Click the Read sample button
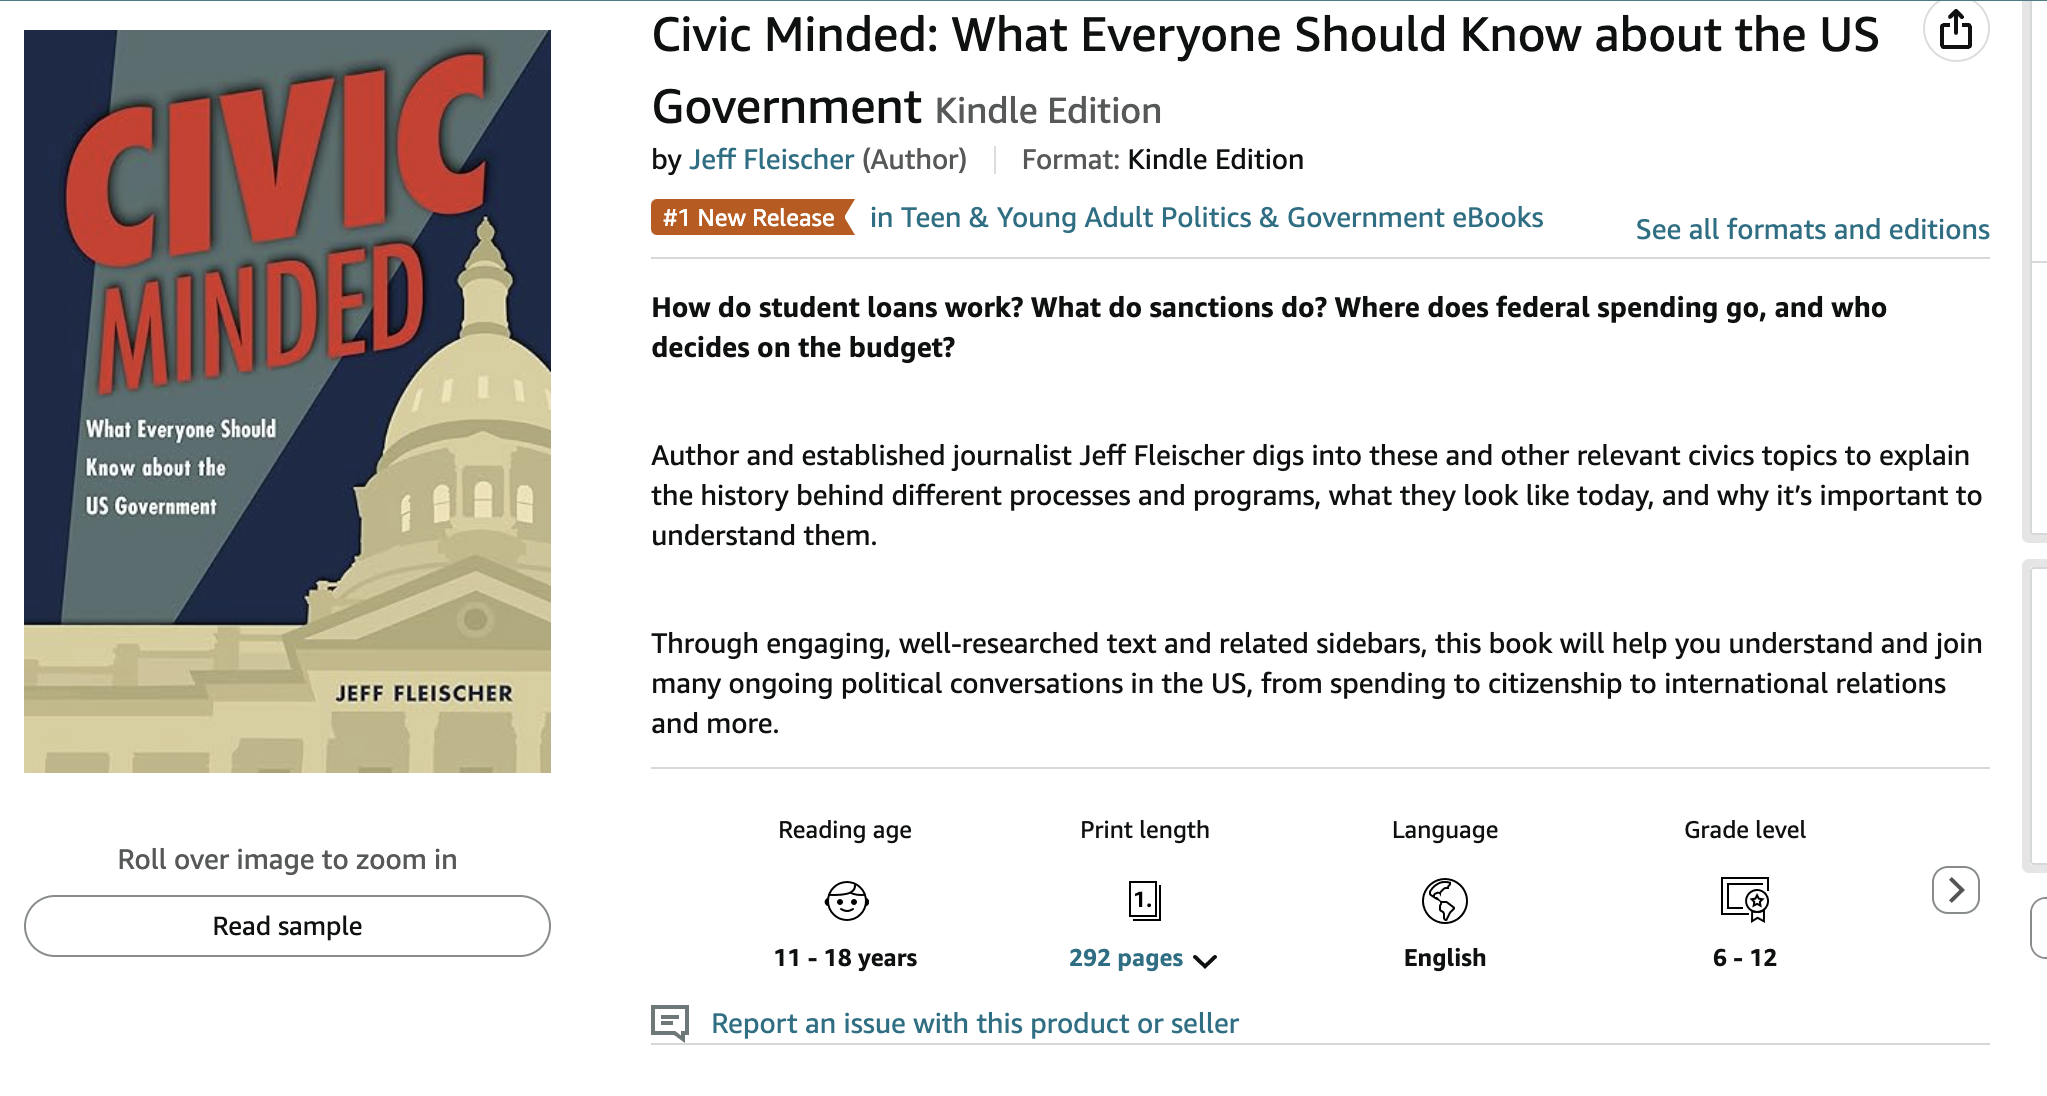 pos(287,926)
